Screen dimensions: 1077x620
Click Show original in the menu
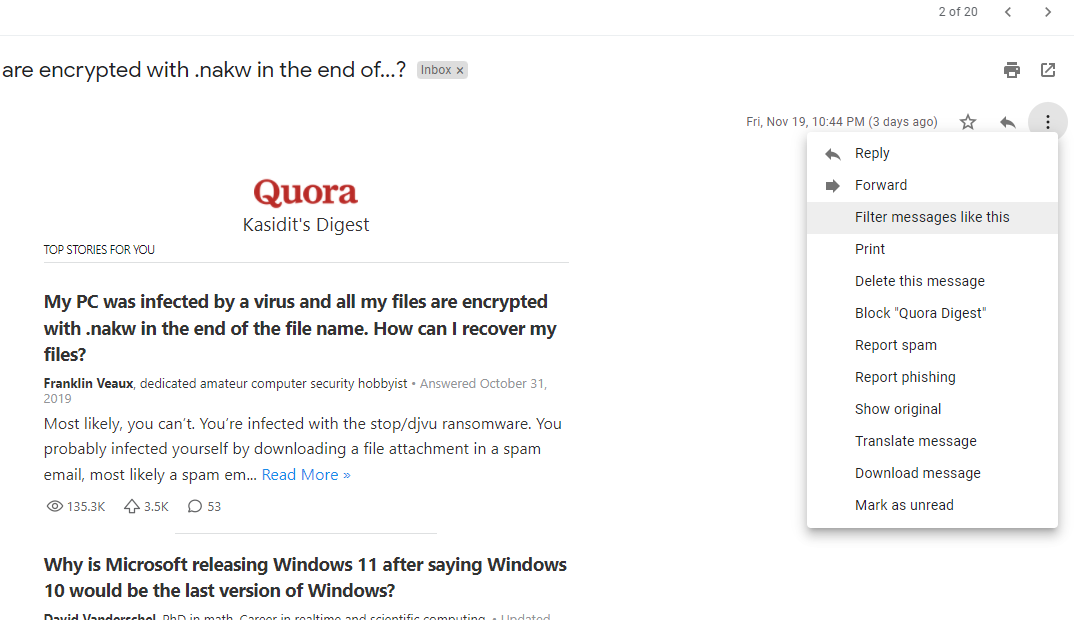898,409
